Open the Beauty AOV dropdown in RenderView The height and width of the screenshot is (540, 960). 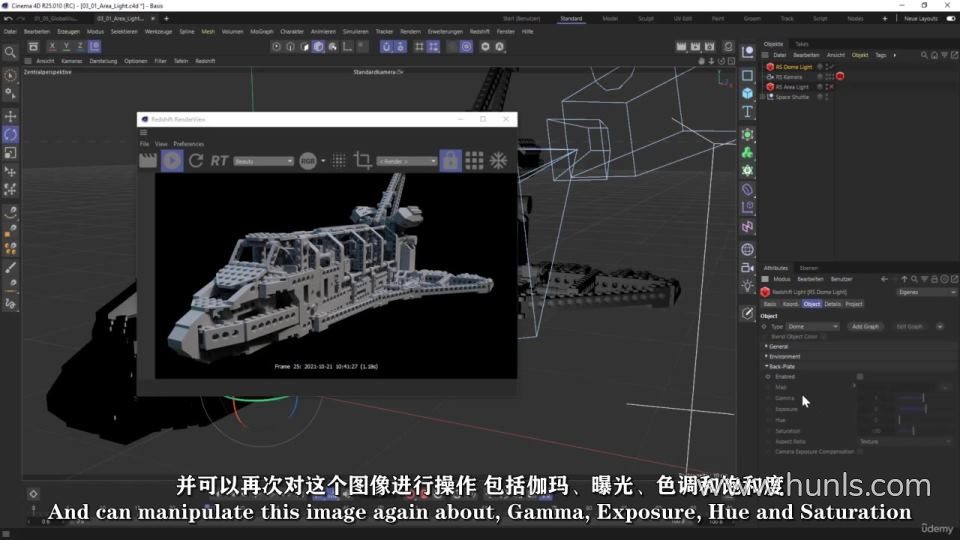264,161
